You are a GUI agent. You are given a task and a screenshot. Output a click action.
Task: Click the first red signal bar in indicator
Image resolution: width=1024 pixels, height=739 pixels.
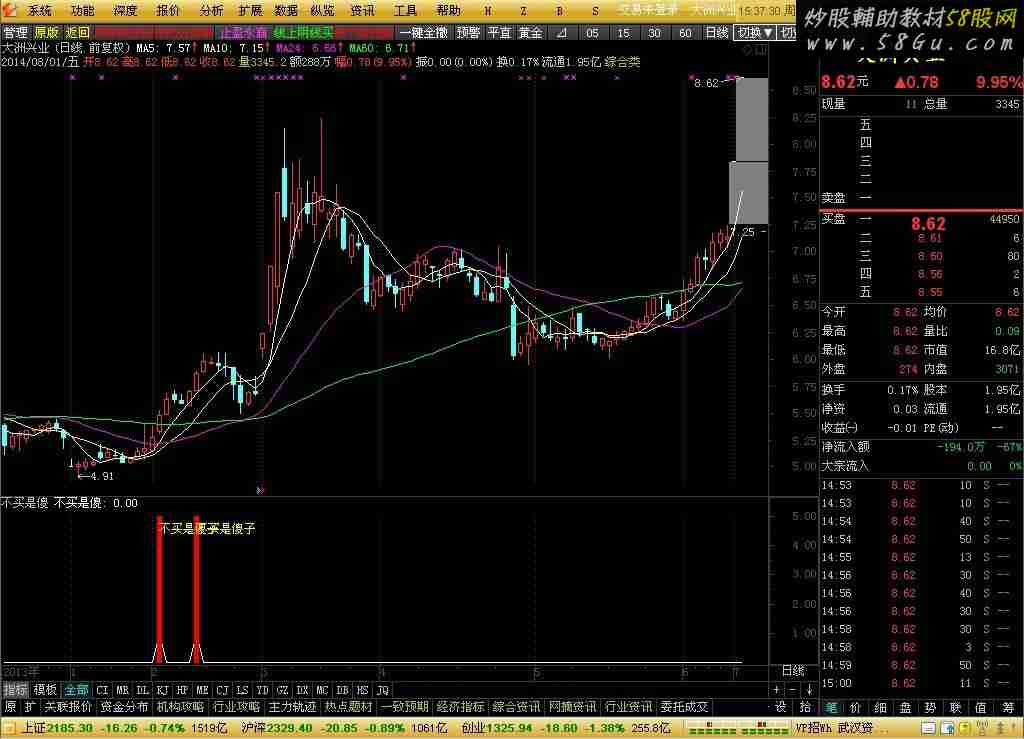[x=158, y=590]
